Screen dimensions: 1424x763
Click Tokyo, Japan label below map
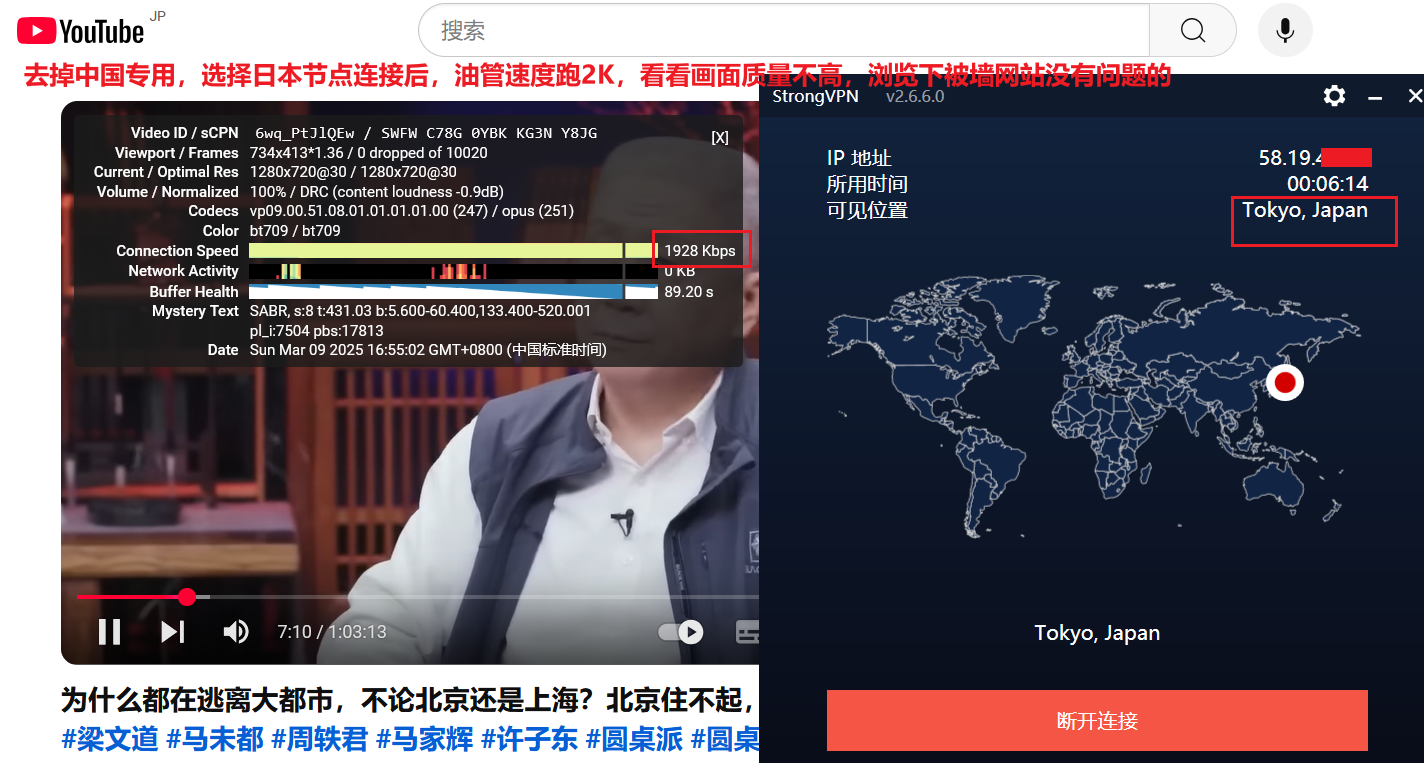click(1097, 633)
